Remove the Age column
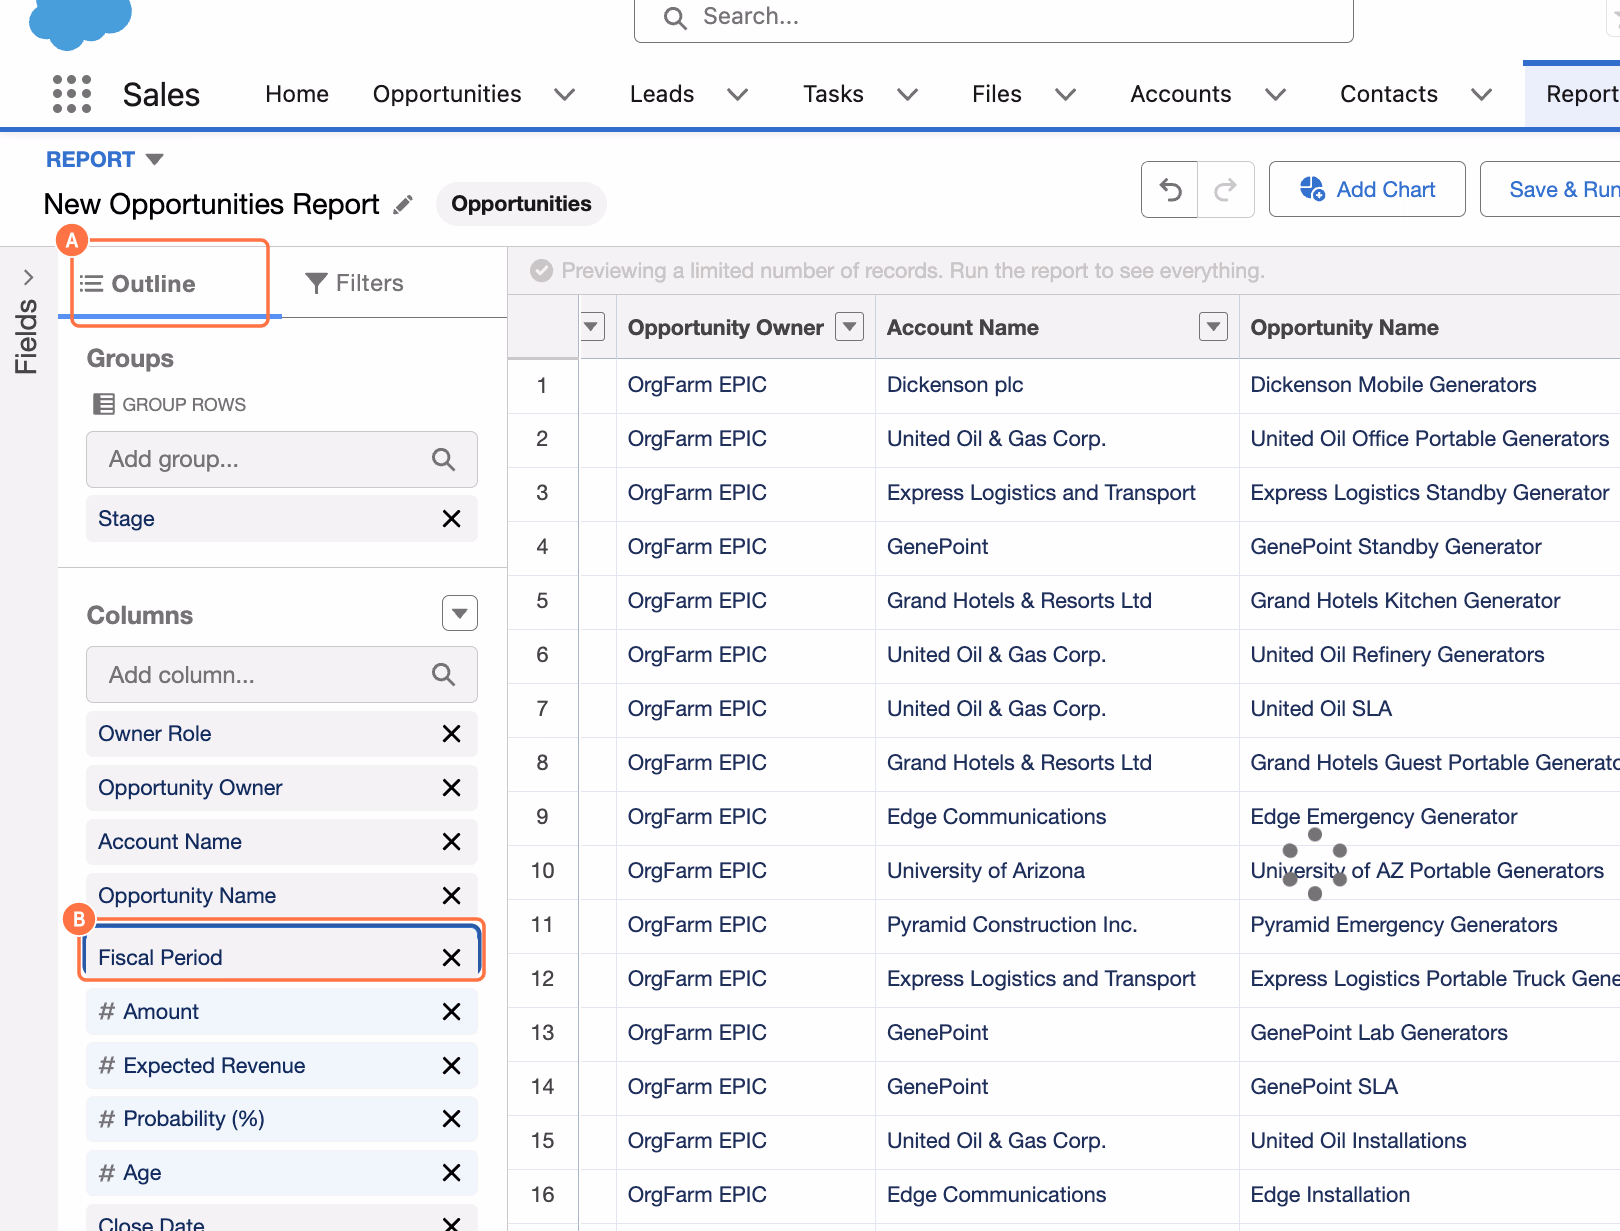Image resolution: width=1620 pixels, height=1231 pixels. tap(452, 1173)
